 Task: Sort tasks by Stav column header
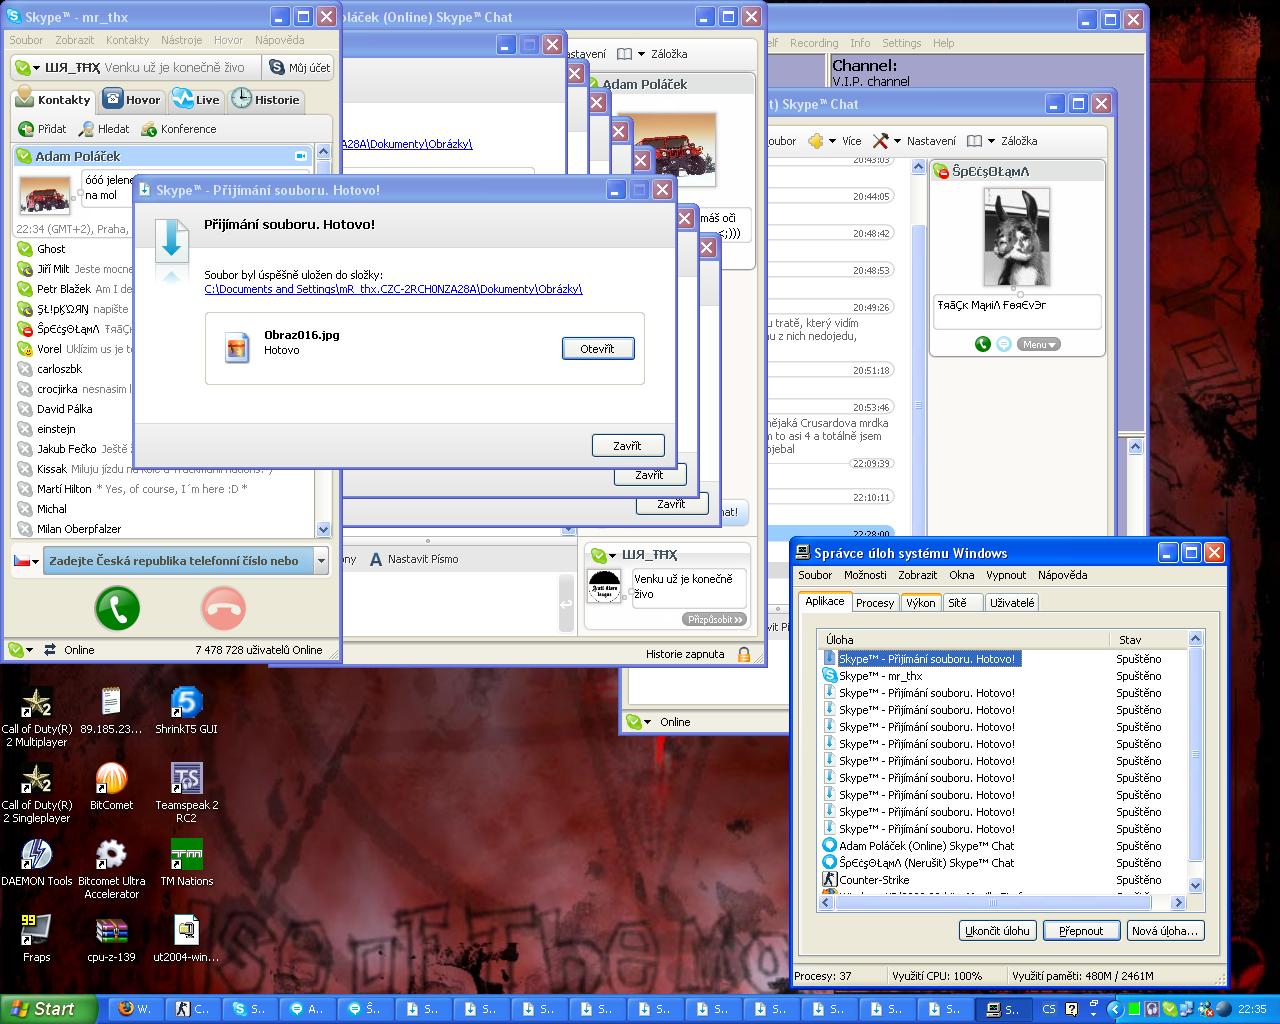coord(1148,639)
